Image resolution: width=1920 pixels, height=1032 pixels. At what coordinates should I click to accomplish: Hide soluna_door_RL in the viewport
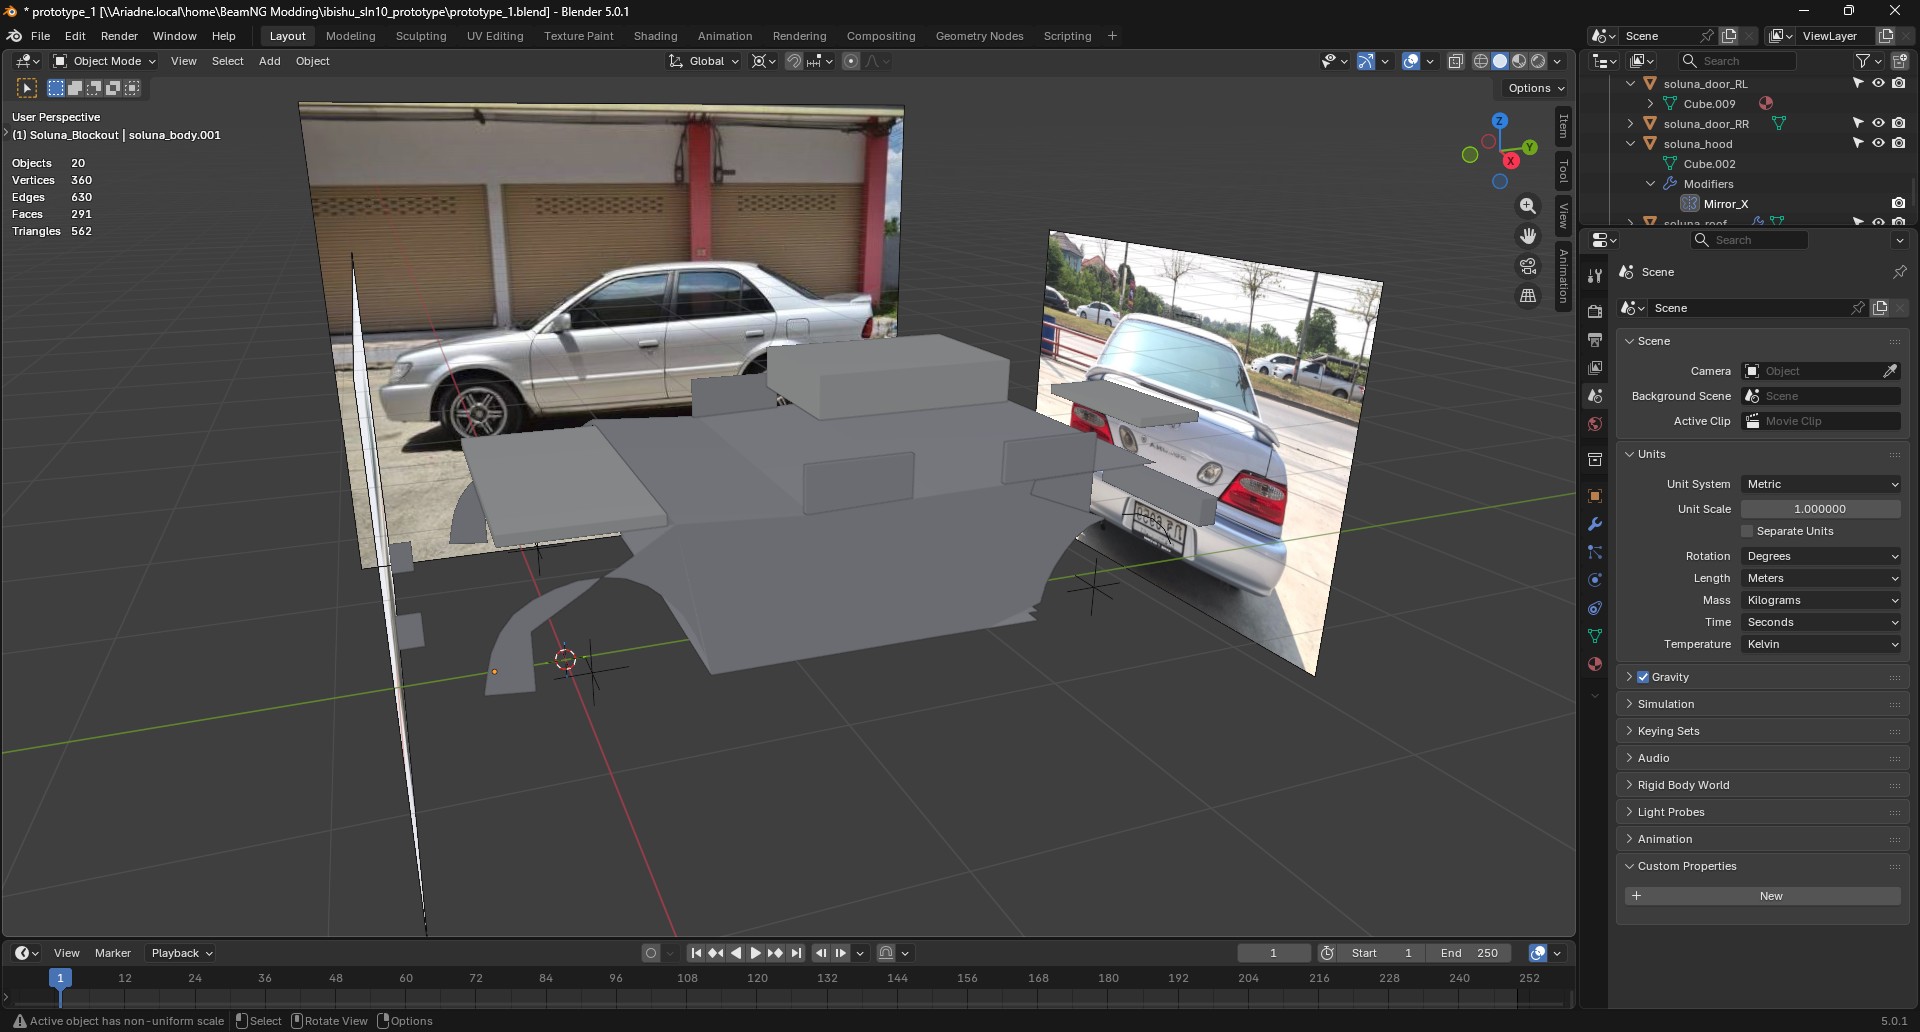click(x=1878, y=84)
